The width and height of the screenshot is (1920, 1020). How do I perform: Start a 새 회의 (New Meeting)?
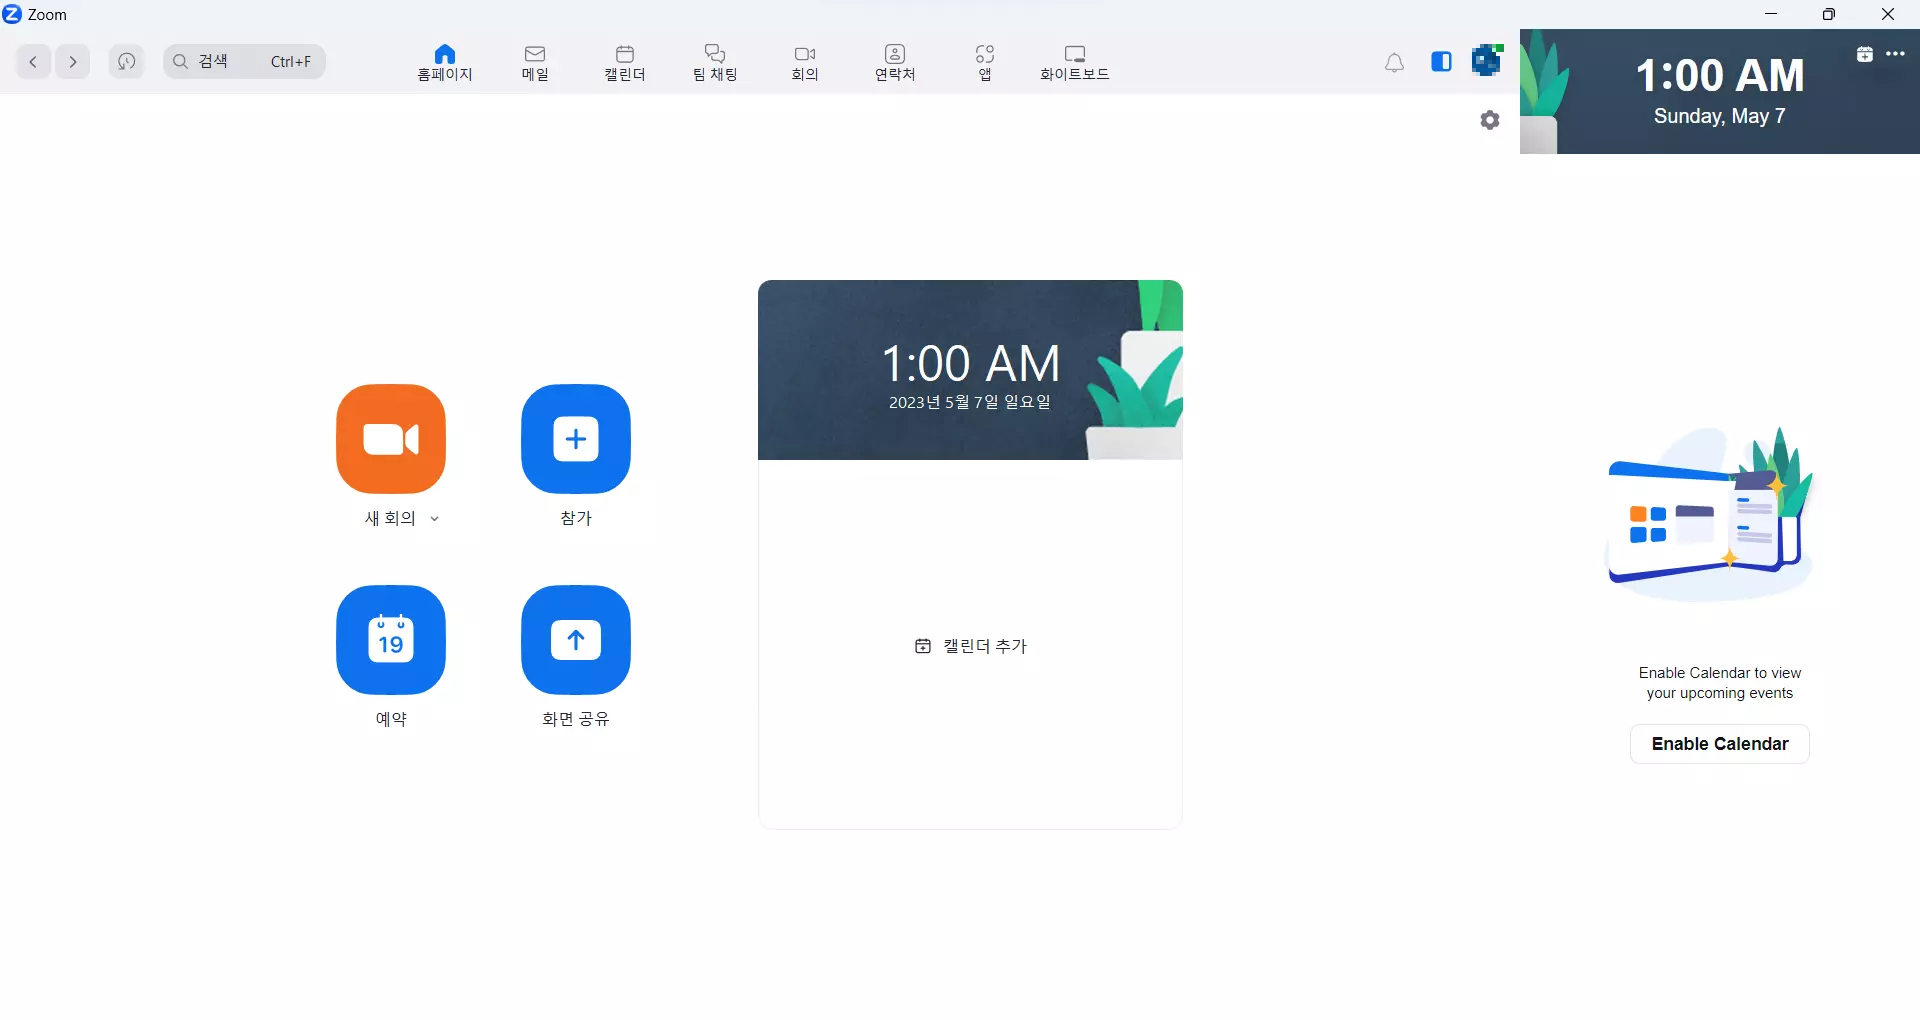pos(390,440)
